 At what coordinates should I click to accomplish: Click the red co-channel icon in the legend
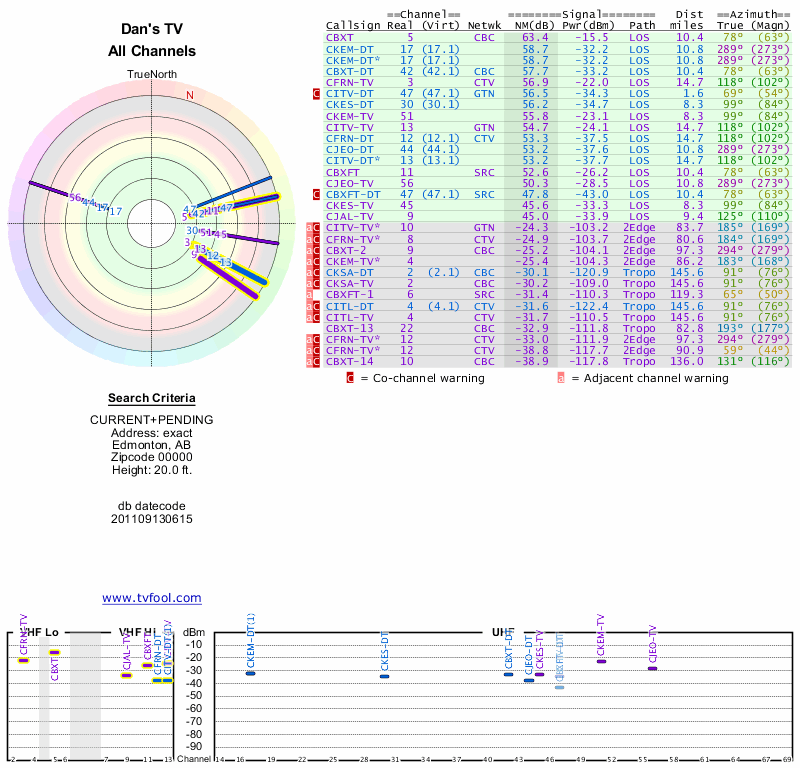coord(350,378)
